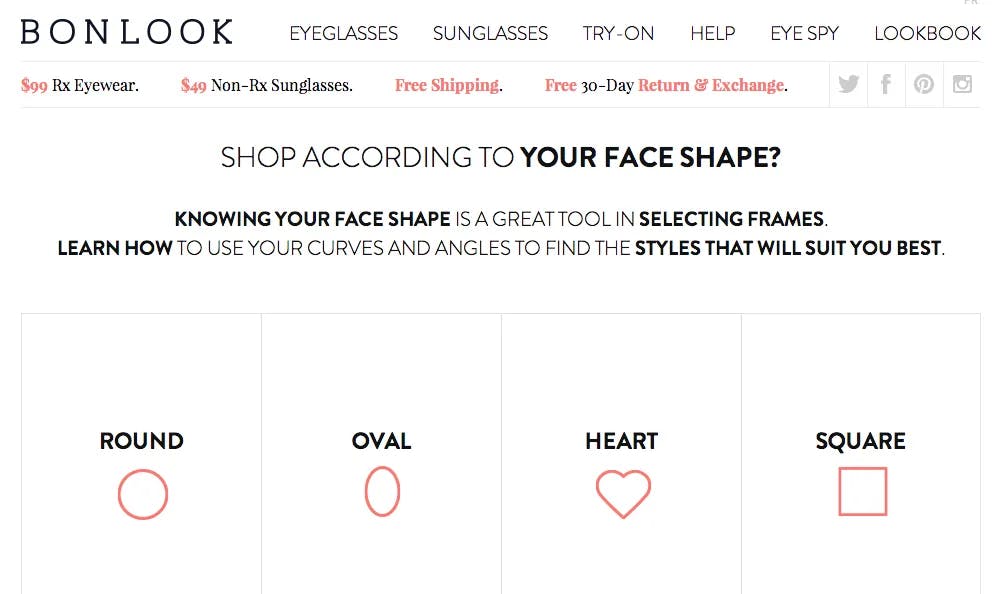Open the Pinterest social icon
This screenshot has width=997, height=594.
[924, 84]
